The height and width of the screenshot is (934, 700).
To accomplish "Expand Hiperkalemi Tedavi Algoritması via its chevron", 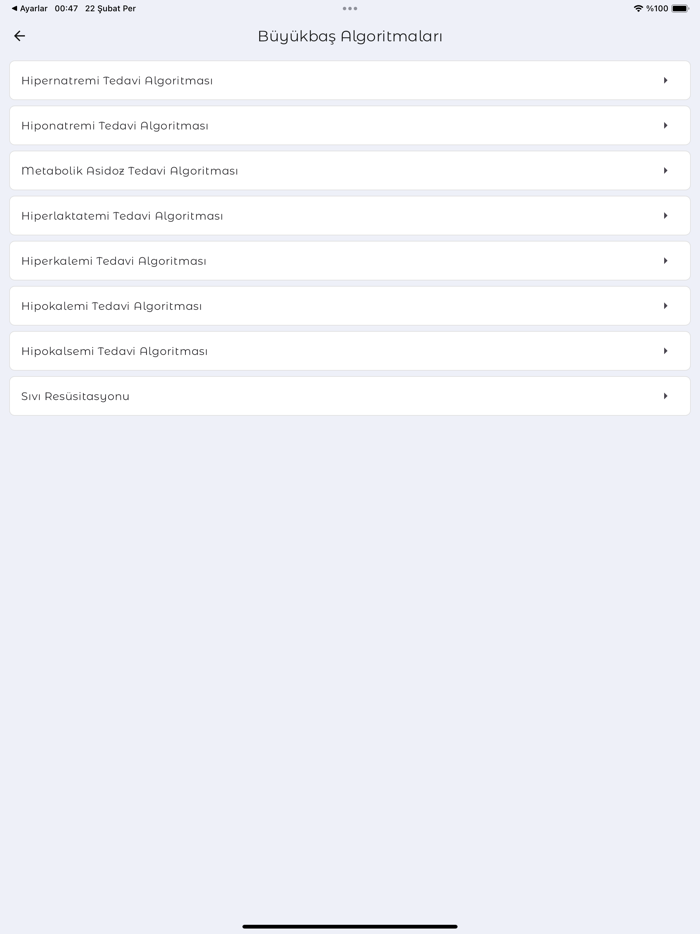I will (x=666, y=260).
